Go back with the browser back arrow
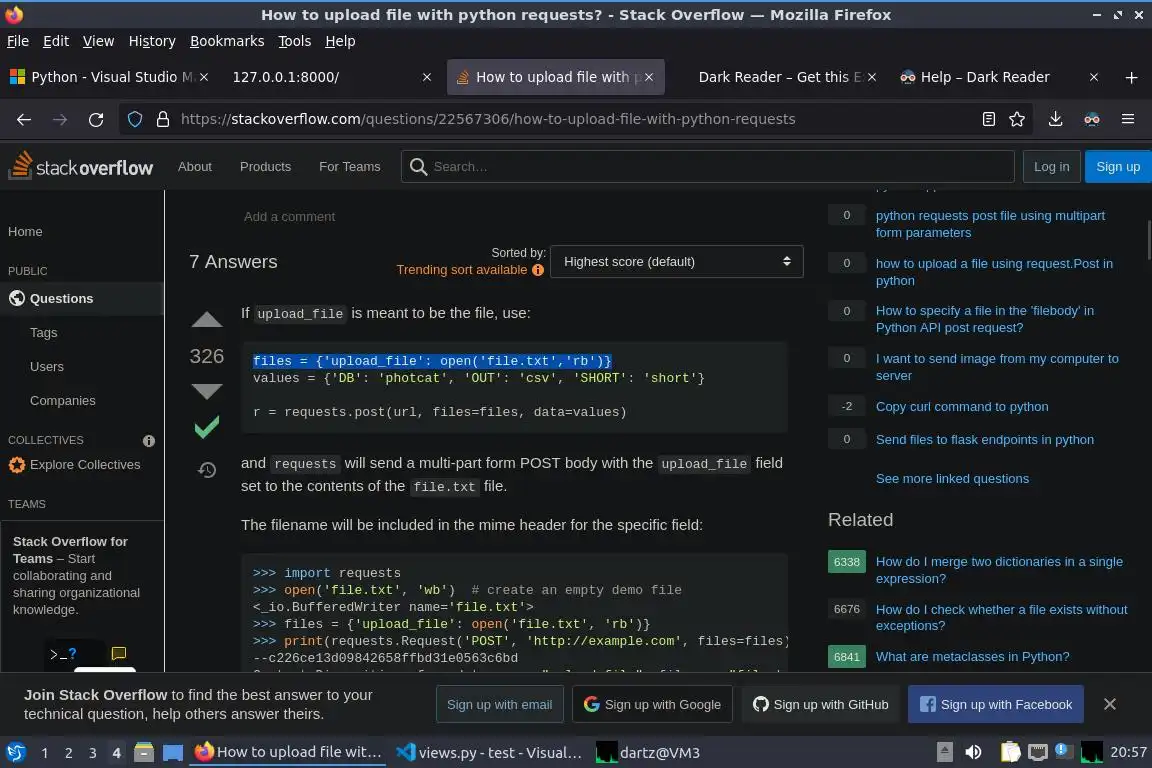This screenshot has width=1152, height=768. [x=24, y=119]
